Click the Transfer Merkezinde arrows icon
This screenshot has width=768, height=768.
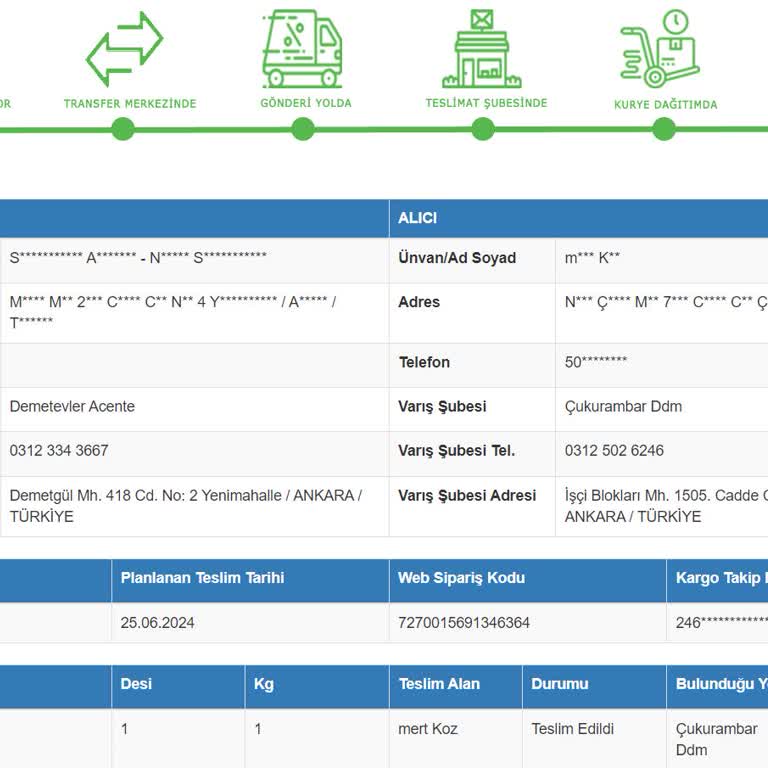[x=124, y=48]
